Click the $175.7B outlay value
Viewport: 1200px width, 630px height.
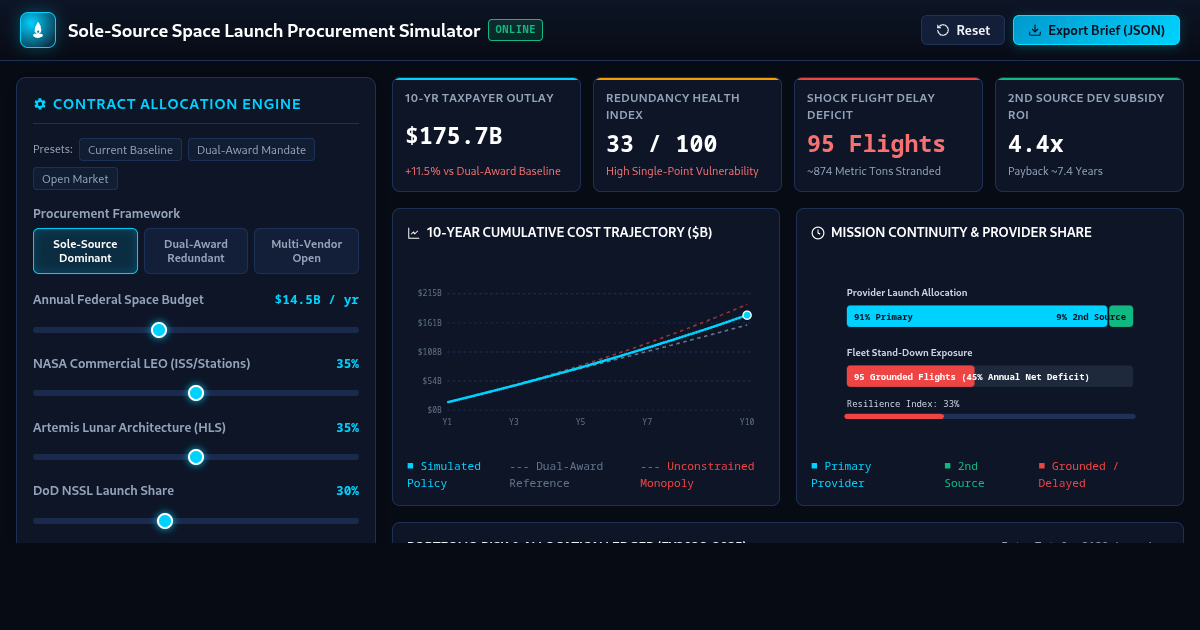tap(454, 136)
